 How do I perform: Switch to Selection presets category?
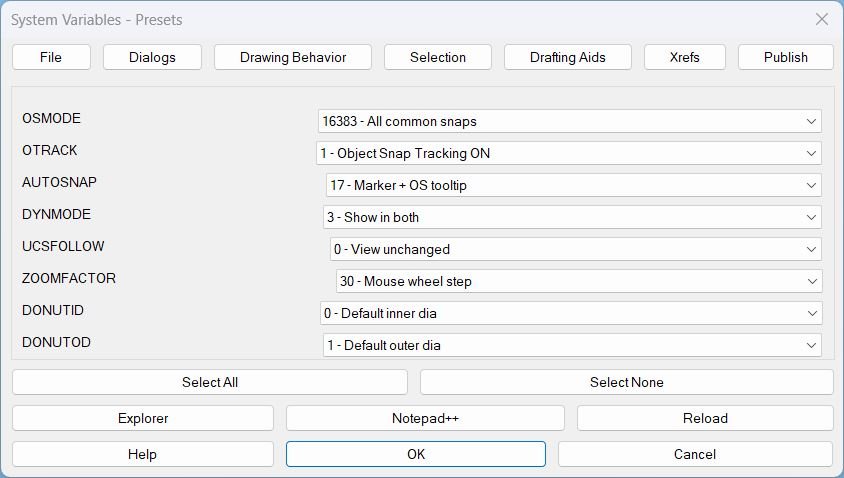pyautogui.click(x=438, y=57)
